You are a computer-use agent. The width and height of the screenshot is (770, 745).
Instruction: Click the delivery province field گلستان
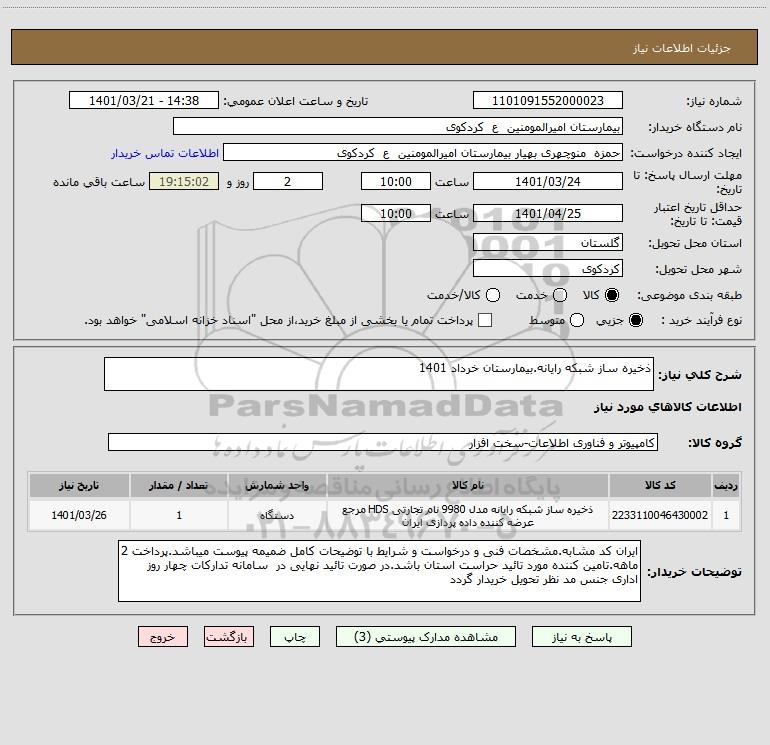tap(548, 242)
